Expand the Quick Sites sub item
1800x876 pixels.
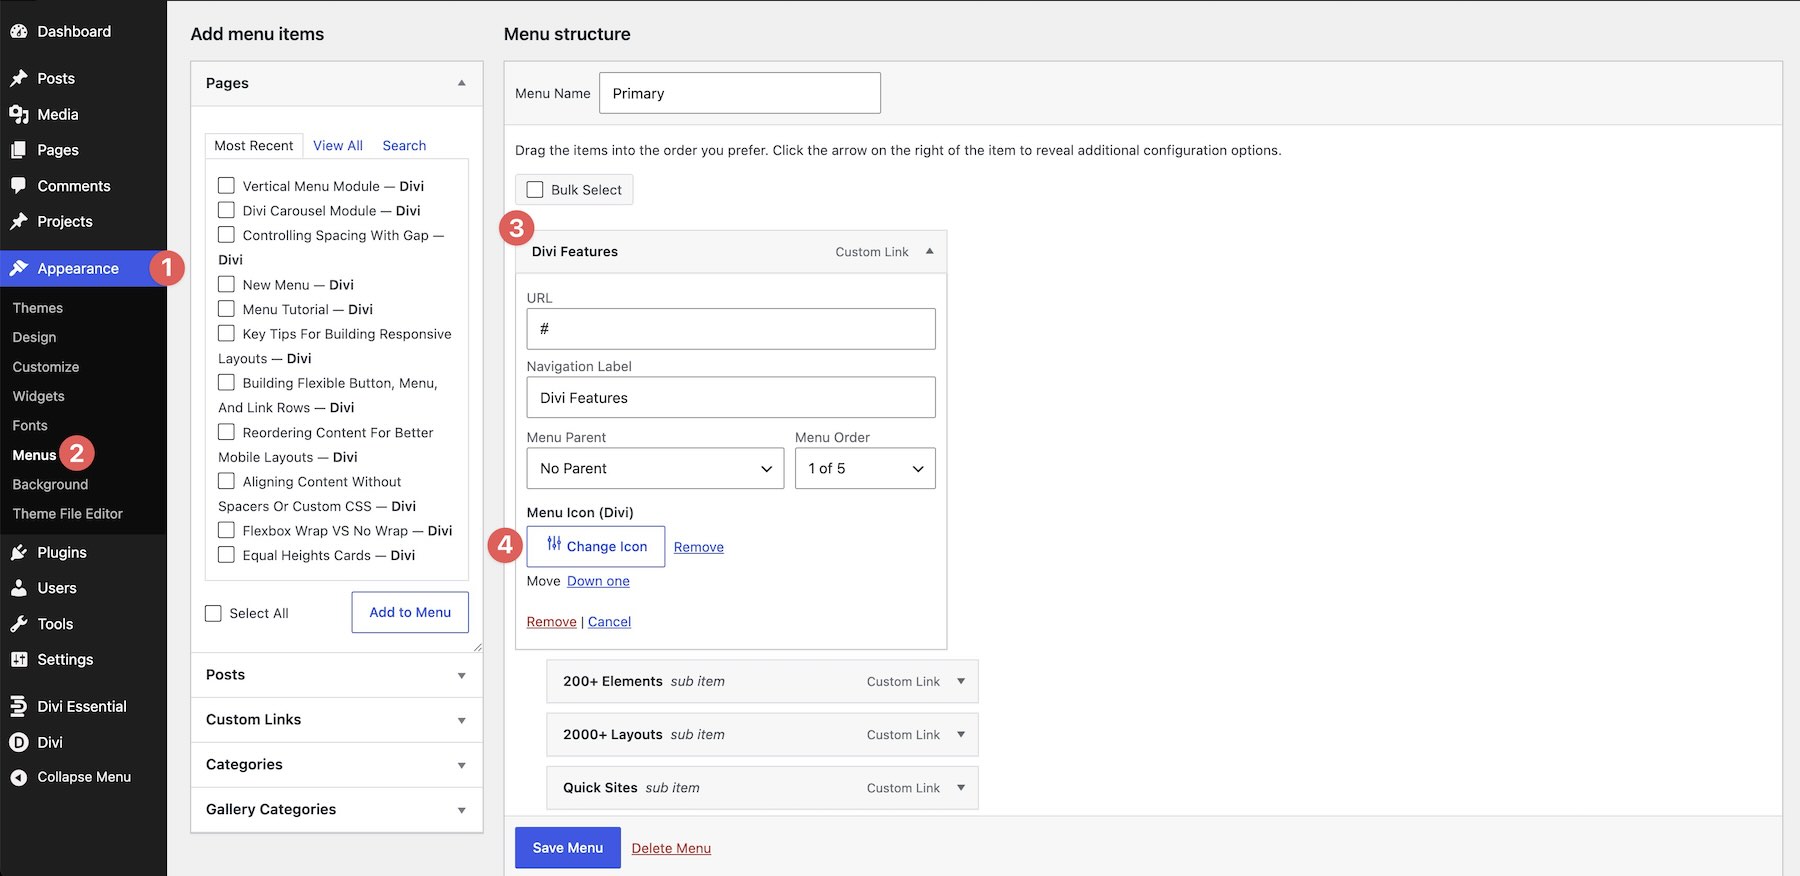pos(961,788)
